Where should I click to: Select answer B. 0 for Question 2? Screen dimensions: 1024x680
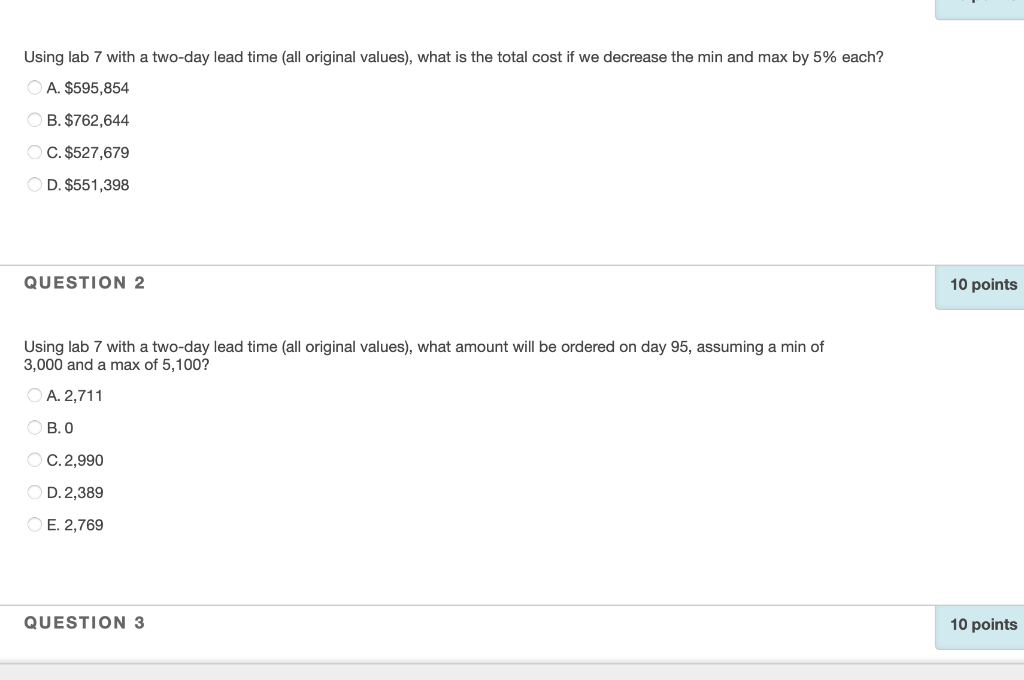[x=34, y=427]
